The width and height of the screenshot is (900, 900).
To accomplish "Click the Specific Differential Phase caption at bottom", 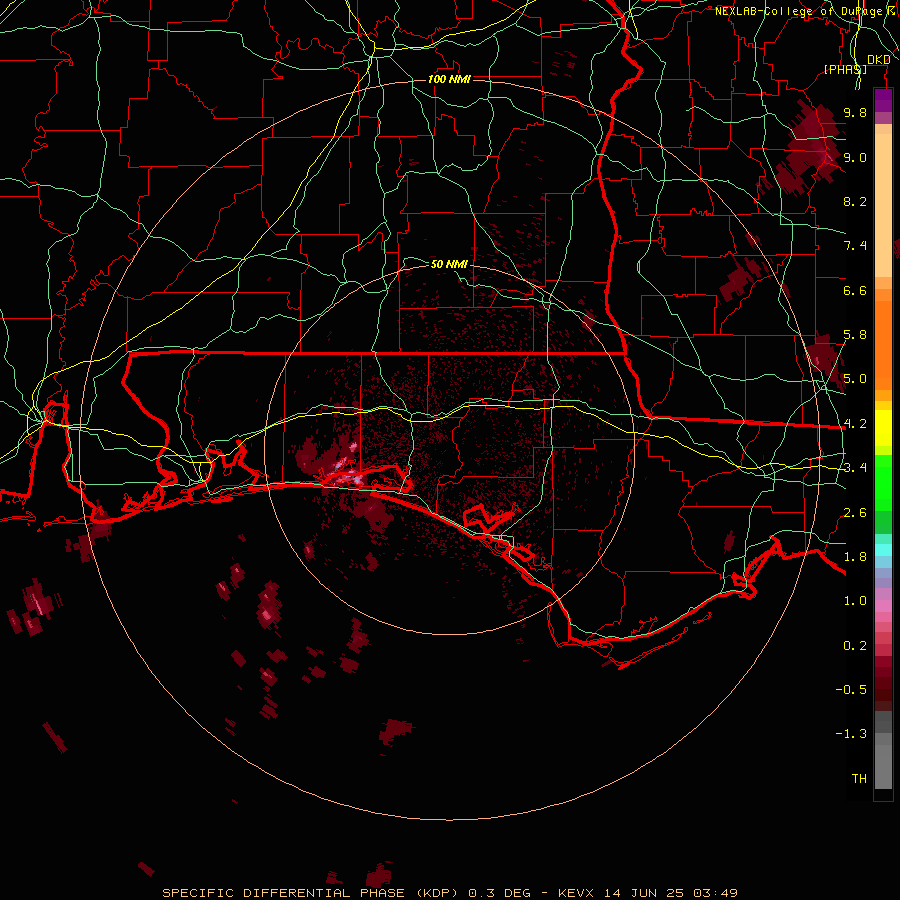I will [x=450, y=893].
